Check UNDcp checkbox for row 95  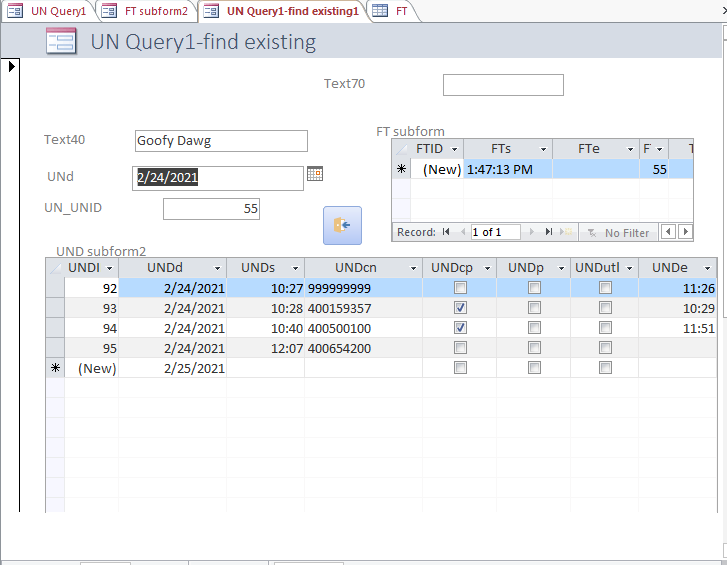460,348
